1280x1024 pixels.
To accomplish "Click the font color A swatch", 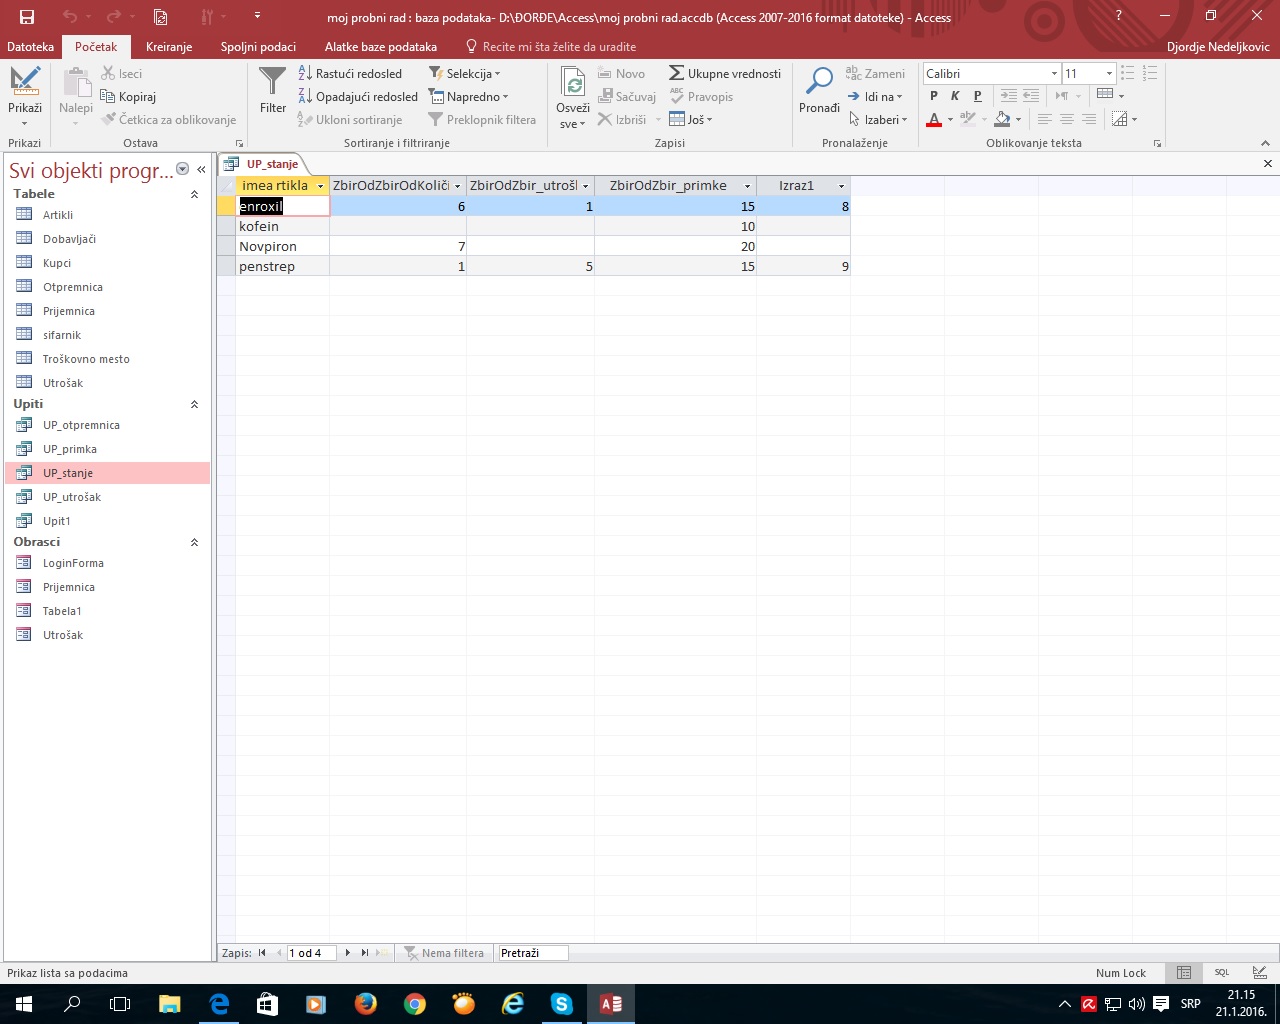I will click(x=934, y=120).
